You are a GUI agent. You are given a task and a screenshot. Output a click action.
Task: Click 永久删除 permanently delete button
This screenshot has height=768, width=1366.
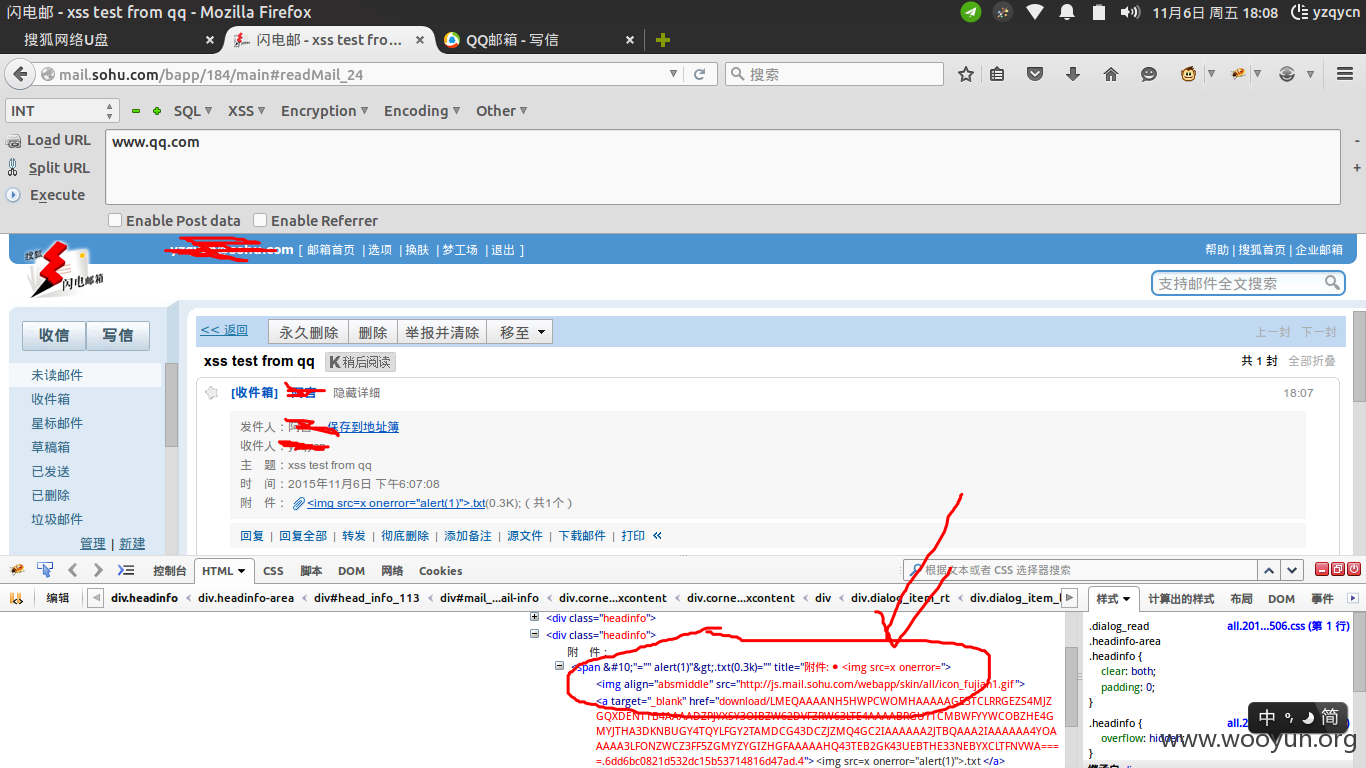(308, 332)
